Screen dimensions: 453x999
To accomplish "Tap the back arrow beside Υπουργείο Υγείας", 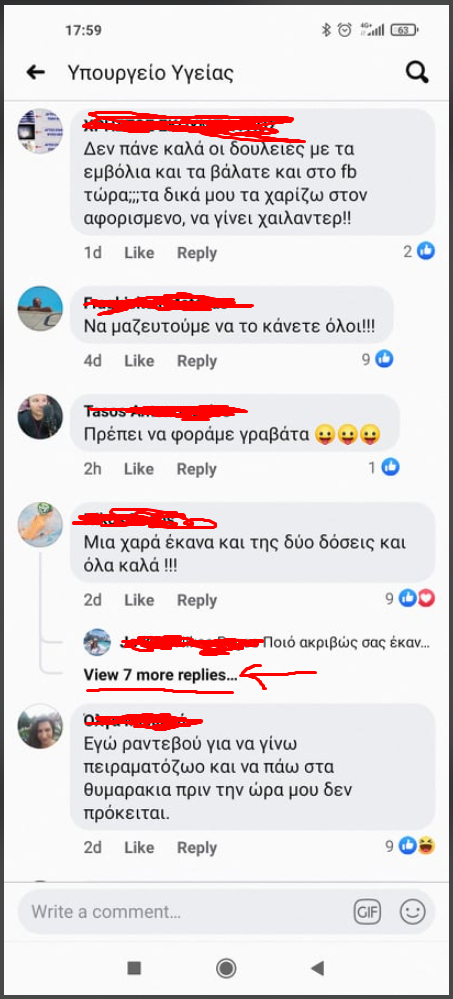I will tap(36, 73).
